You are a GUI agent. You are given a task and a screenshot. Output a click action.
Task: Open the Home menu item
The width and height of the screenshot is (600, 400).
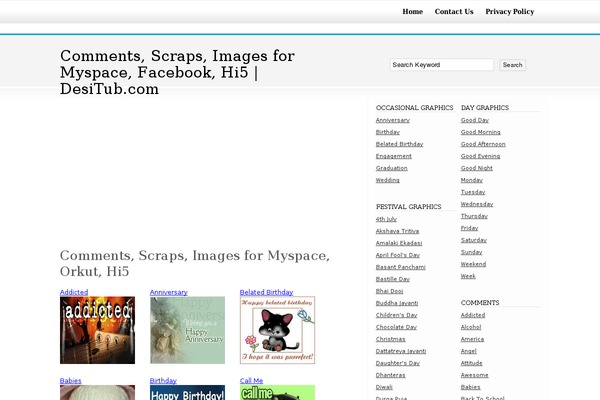pos(412,11)
